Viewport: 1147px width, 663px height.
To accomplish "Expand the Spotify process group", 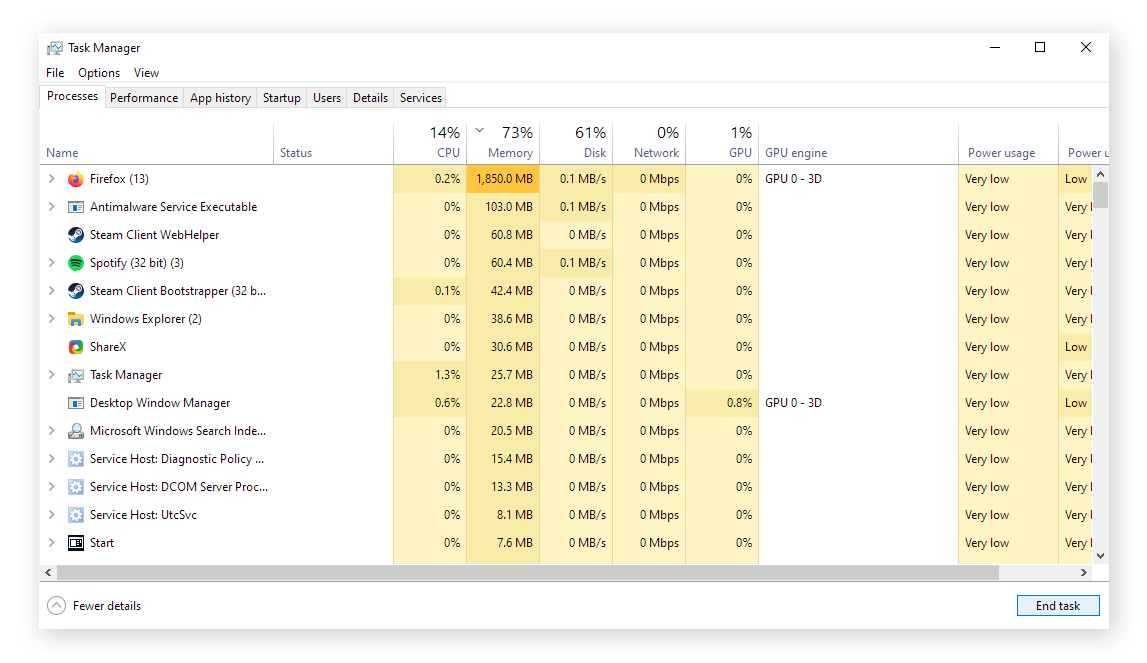I will (x=53, y=263).
